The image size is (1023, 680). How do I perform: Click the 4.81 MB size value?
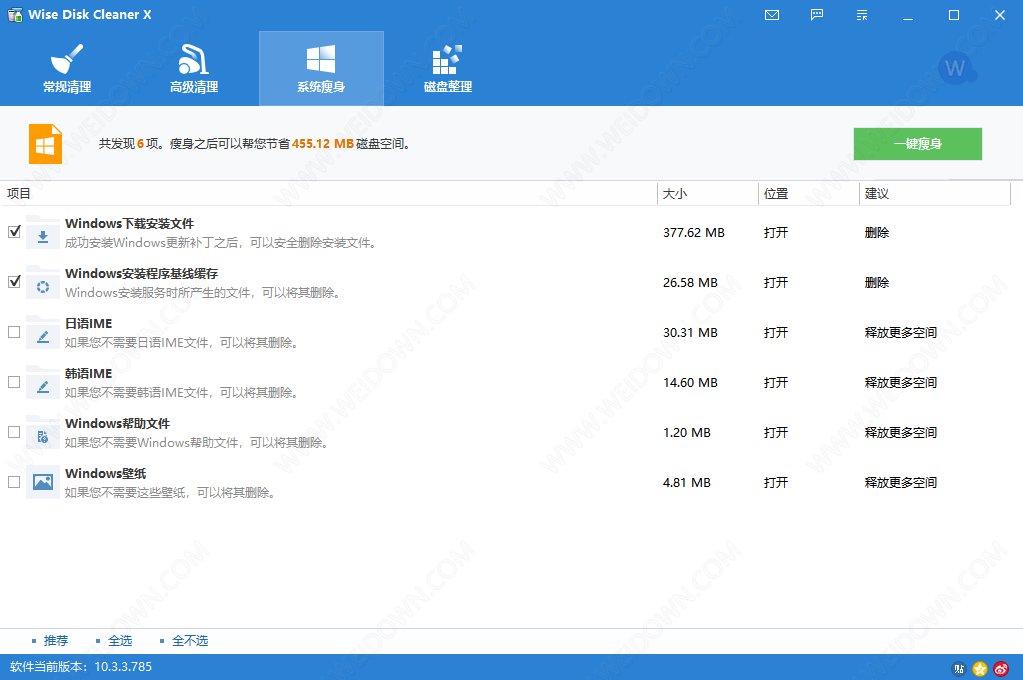point(687,483)
